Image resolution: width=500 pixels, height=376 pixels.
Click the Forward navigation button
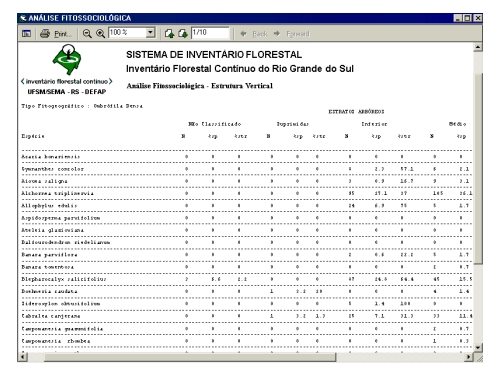292,34
